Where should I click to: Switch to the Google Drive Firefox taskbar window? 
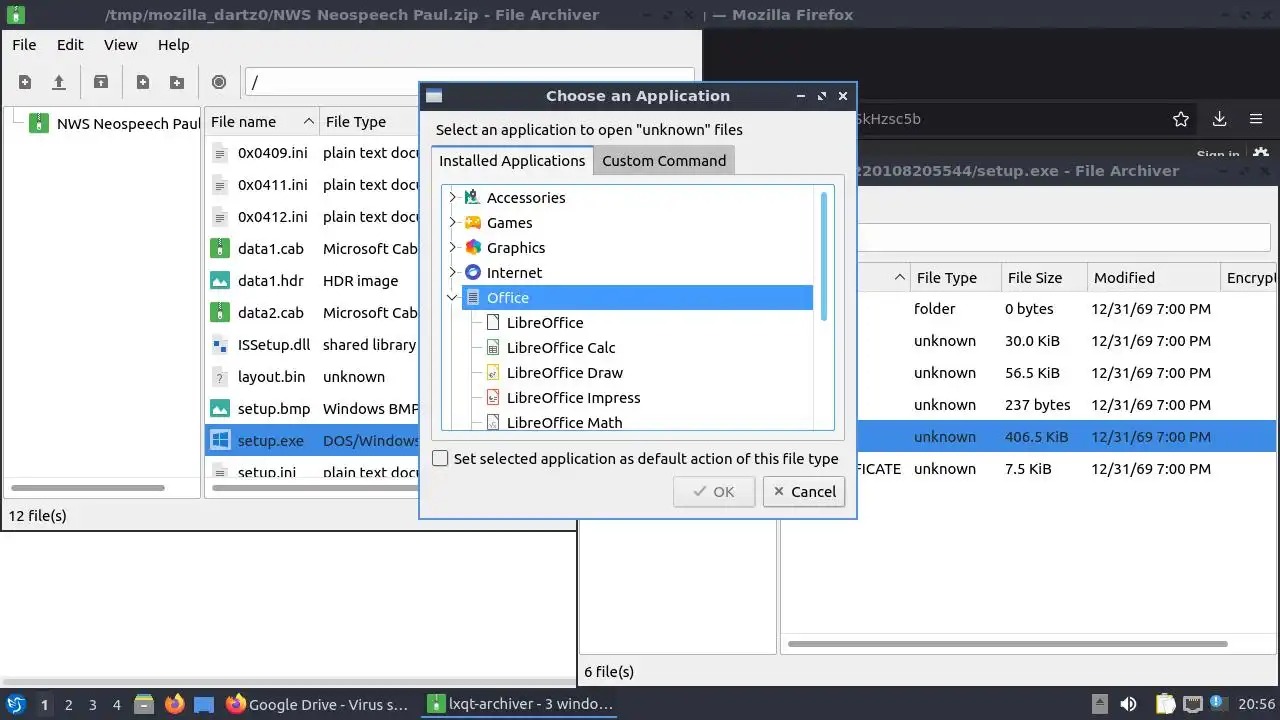point(317,704)
